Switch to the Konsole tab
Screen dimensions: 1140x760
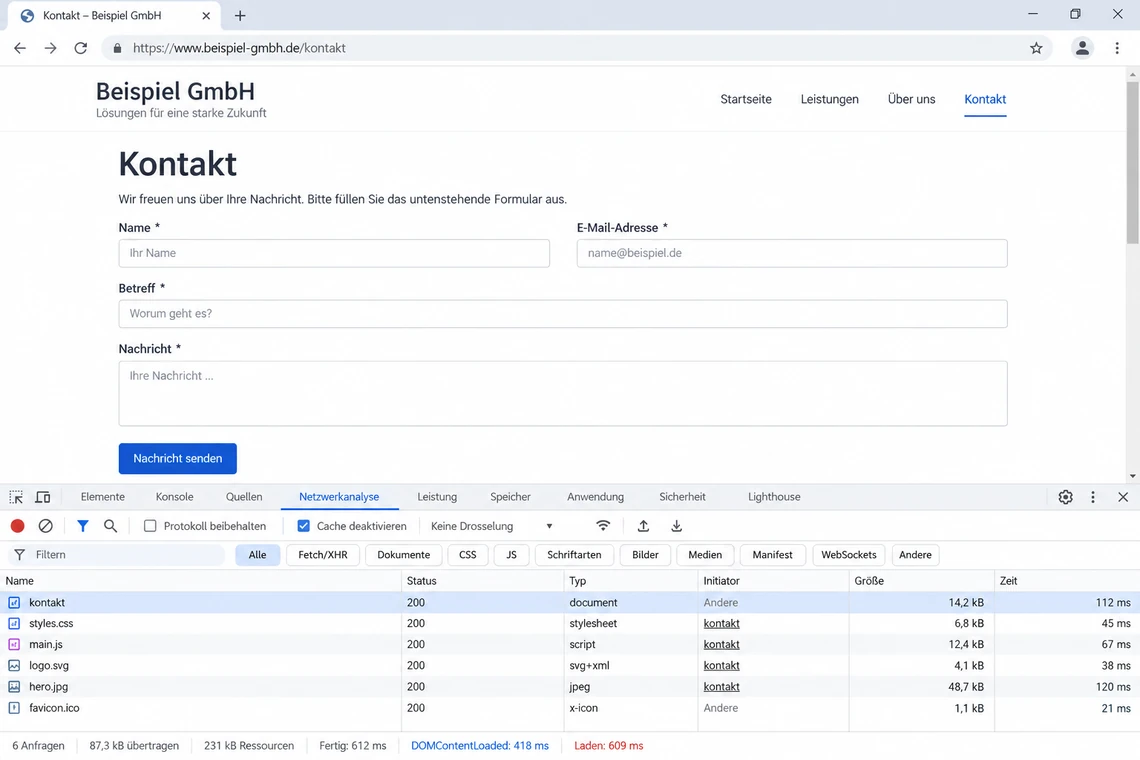174,497
